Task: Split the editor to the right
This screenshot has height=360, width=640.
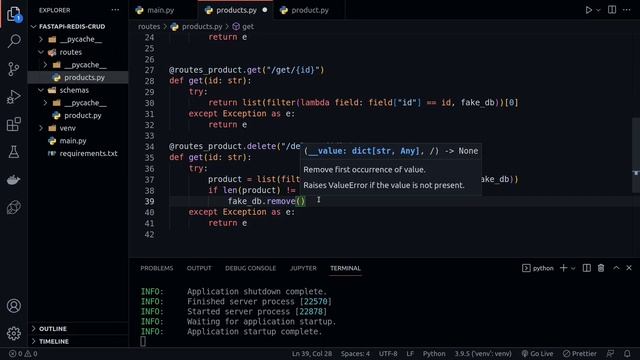Action: coord(612,10)
